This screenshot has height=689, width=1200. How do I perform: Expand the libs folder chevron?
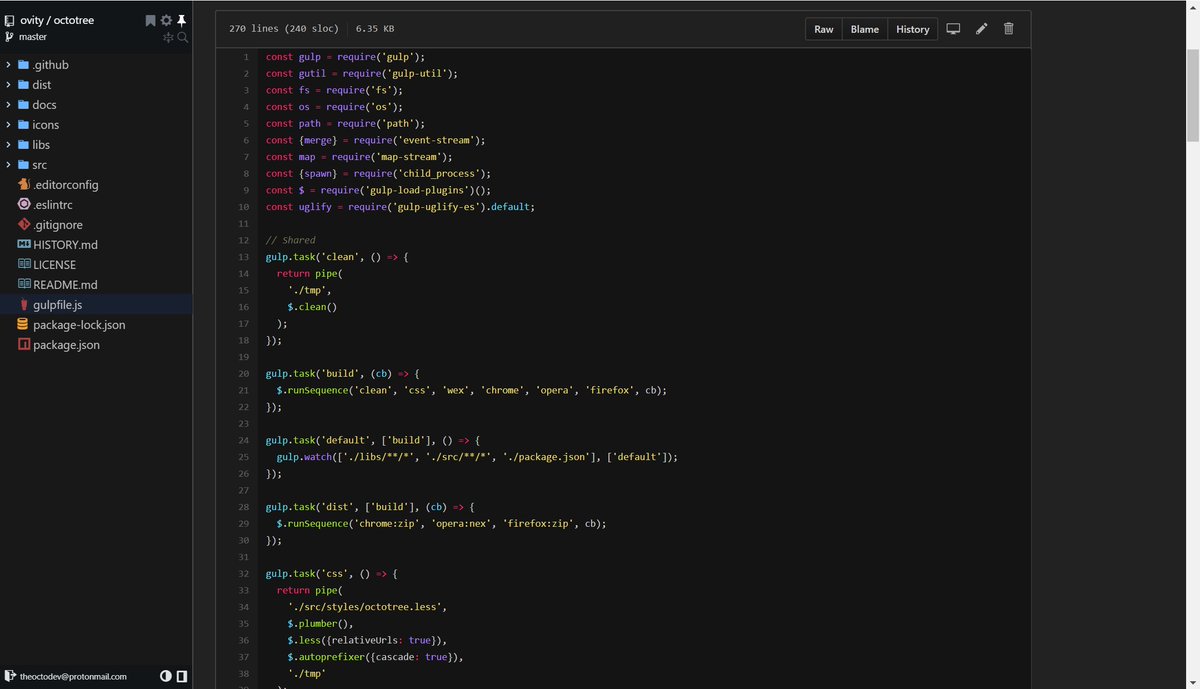click(x=9, y=145)
